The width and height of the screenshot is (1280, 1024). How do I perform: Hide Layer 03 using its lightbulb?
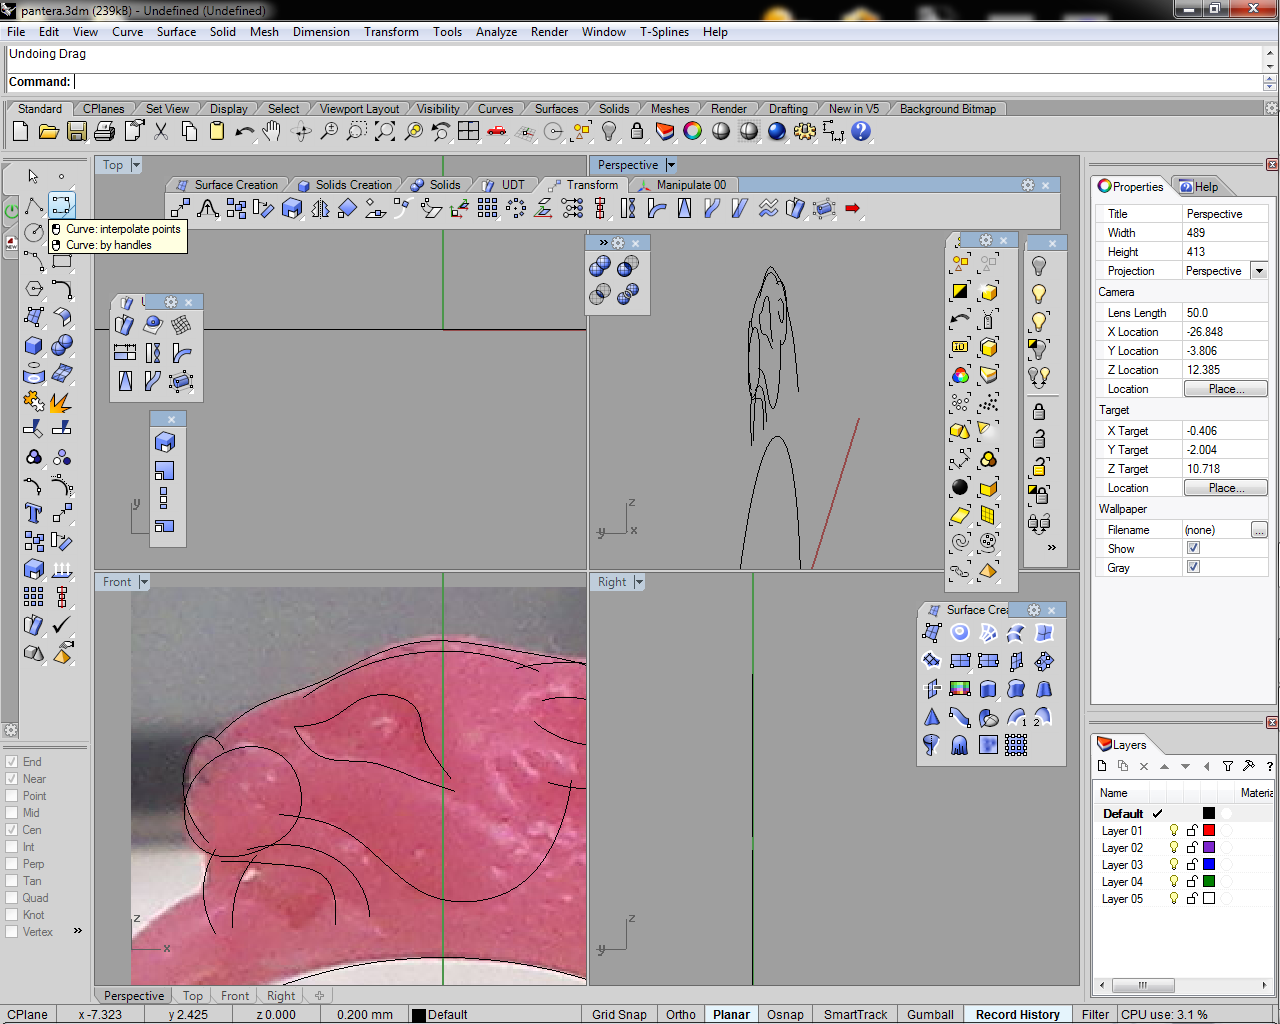click(1174, 865)
